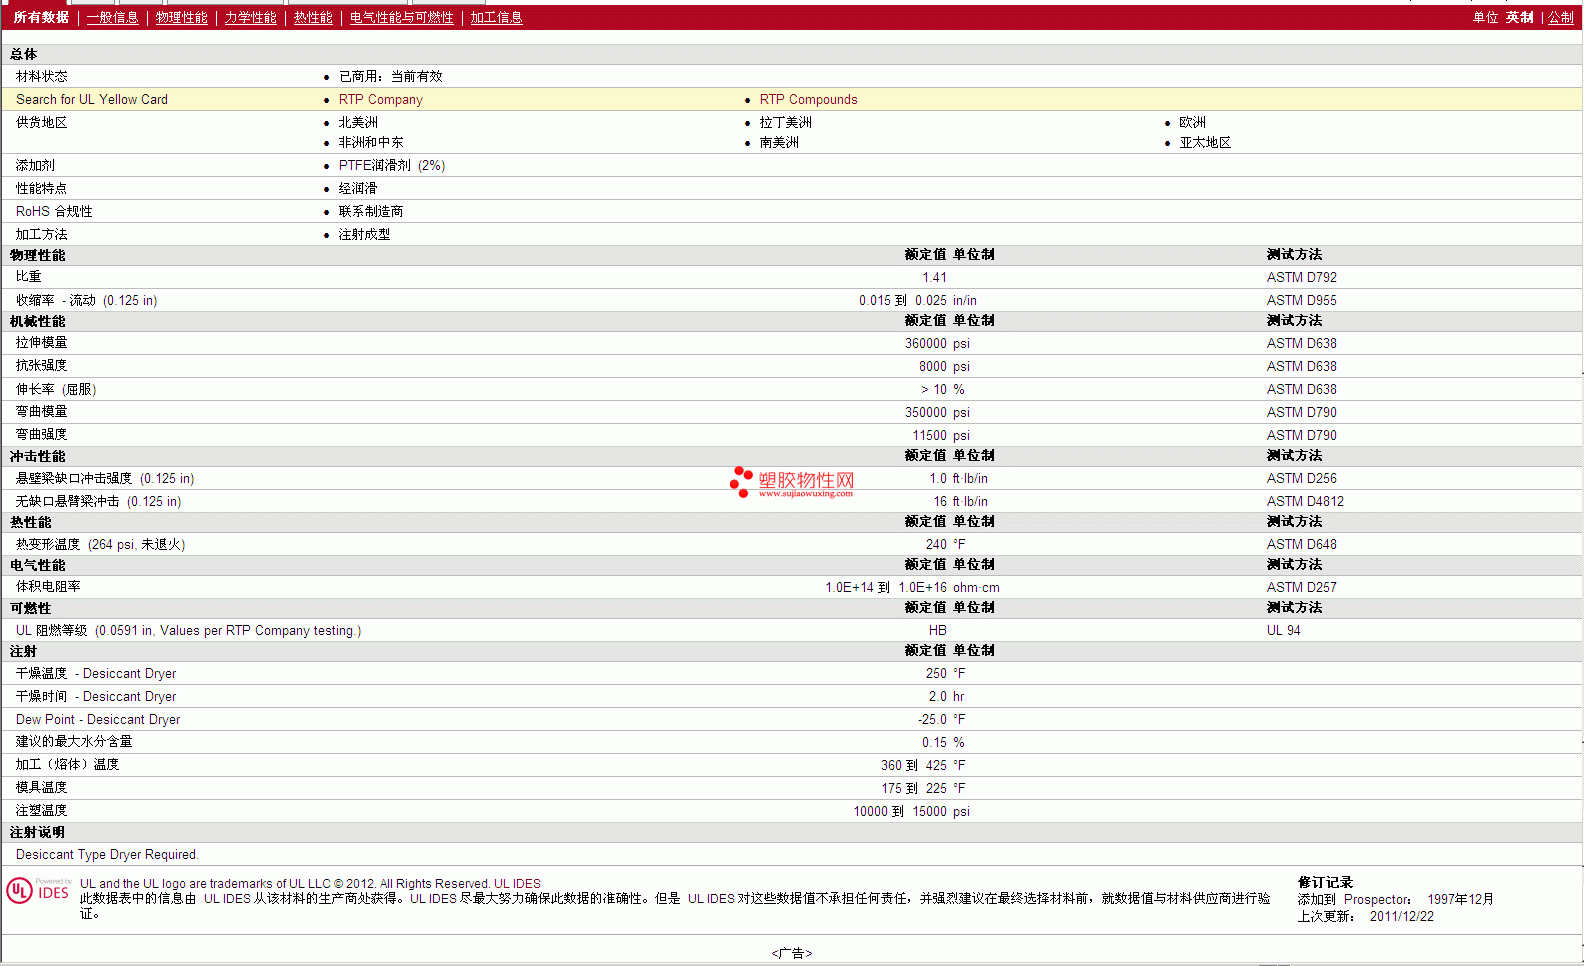Click 欧洲 availability region
This screenshot has height=966, width=1584.
[1193, 123]
